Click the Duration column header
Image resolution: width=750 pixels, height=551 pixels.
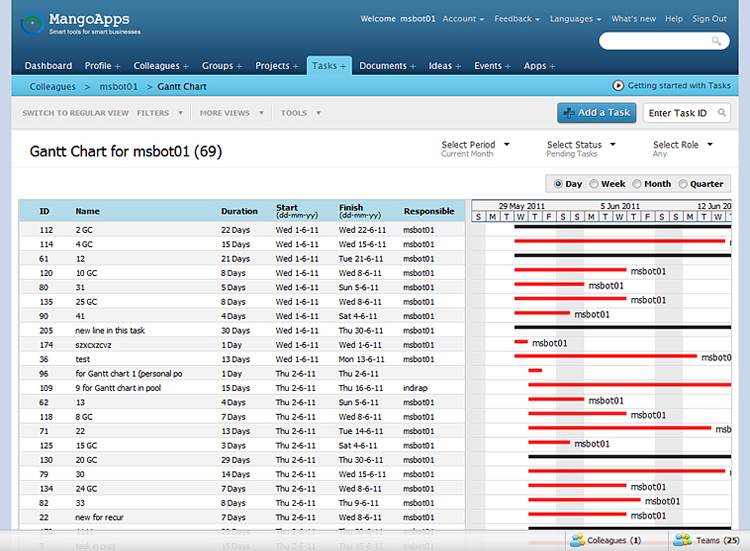[x=239, y=211]
